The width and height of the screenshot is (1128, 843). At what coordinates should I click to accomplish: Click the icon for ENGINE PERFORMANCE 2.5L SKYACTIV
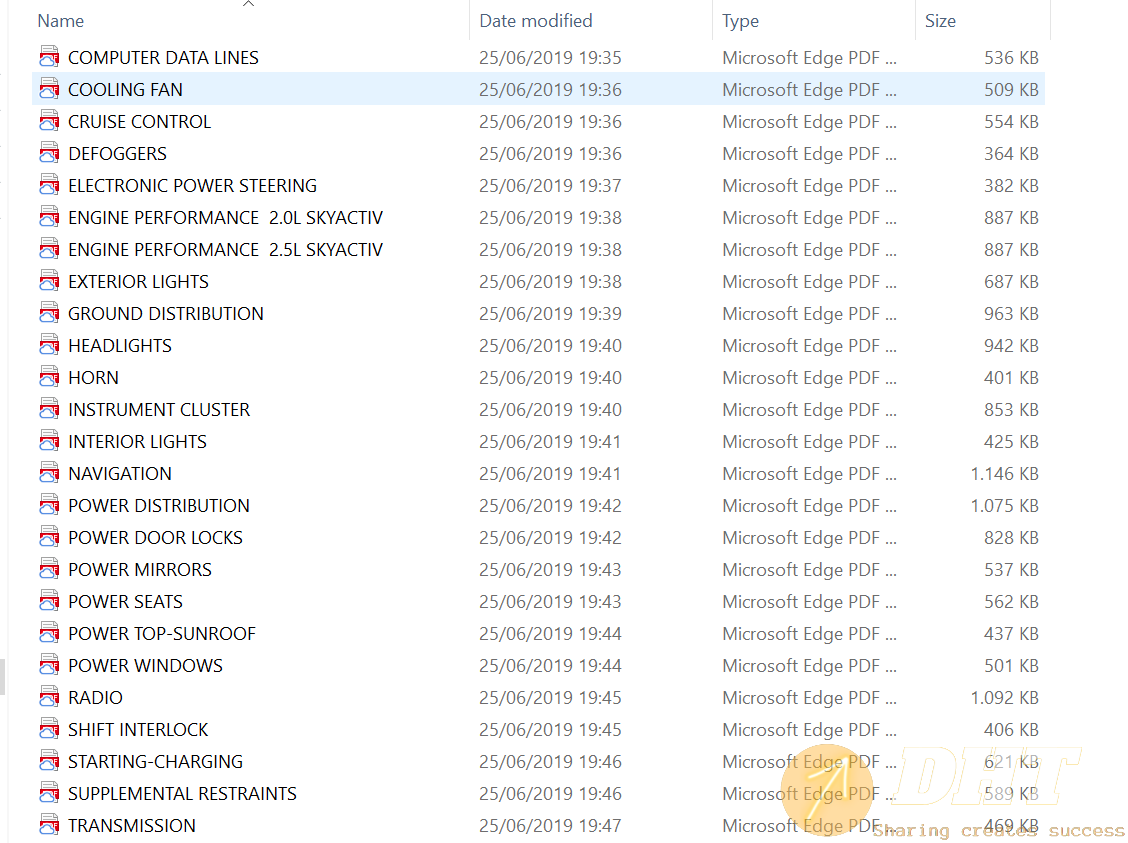point(49,250)
